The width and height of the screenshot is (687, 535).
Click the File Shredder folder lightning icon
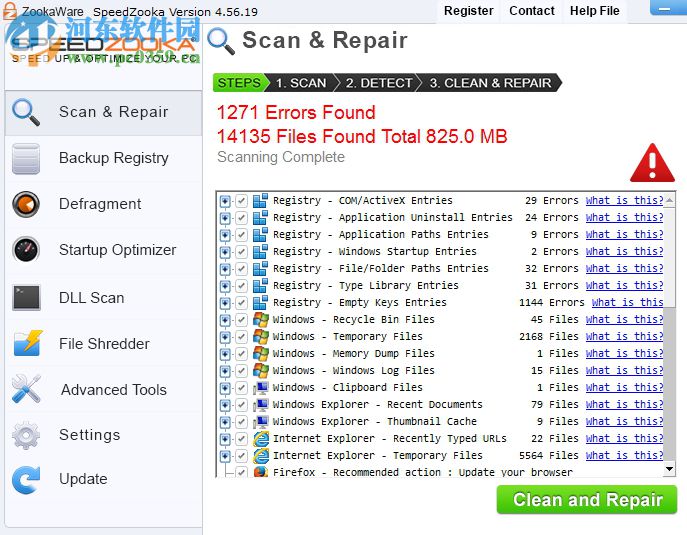(x=28, y=344)
